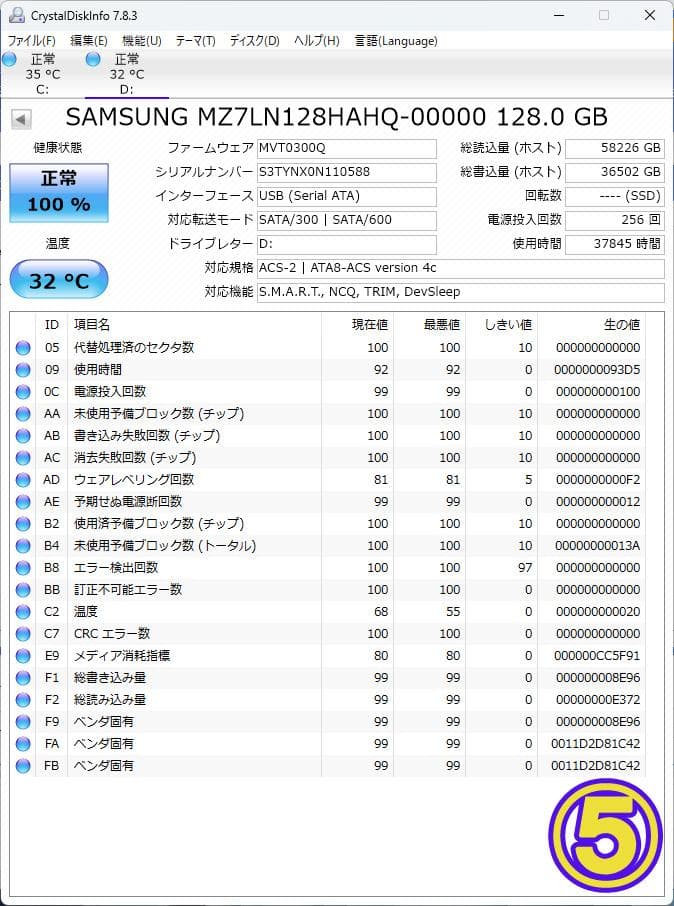Click worst value 55 in 温度 row
This screenshot has width=674, height=906.
(x=453, y=612)
